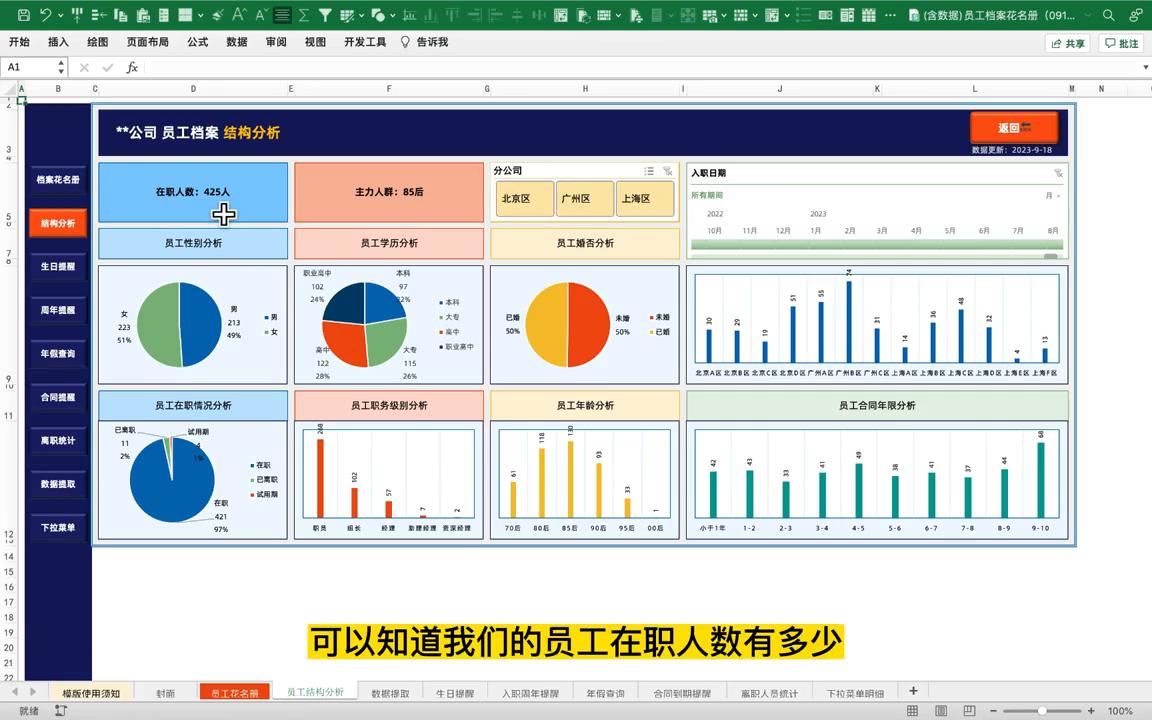Toggle the 上海区 slicer filter
The width and height of the screenshot is (1152, 720).
[x=644, y=198]
